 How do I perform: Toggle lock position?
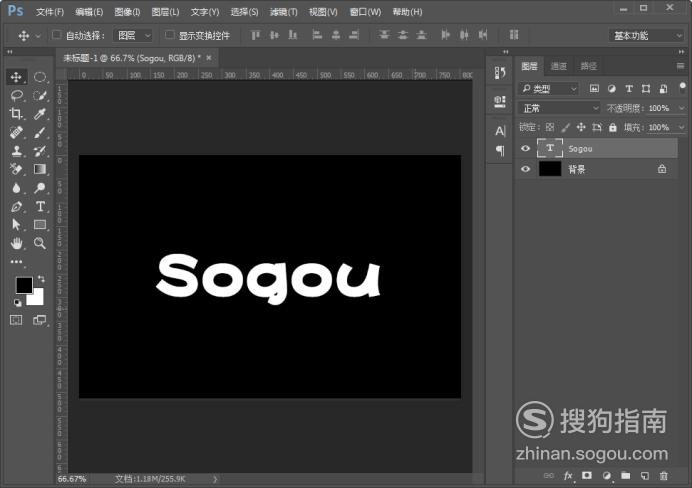581,128
